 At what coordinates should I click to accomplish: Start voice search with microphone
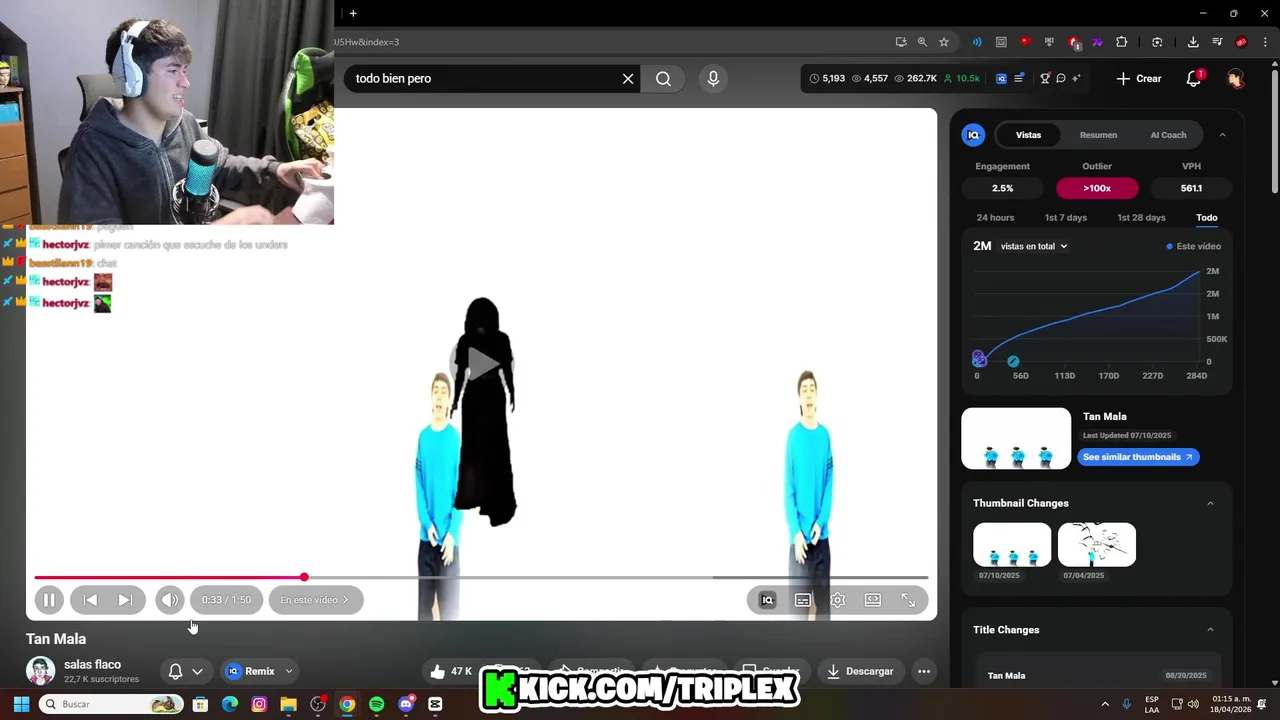tap(713, 78)
